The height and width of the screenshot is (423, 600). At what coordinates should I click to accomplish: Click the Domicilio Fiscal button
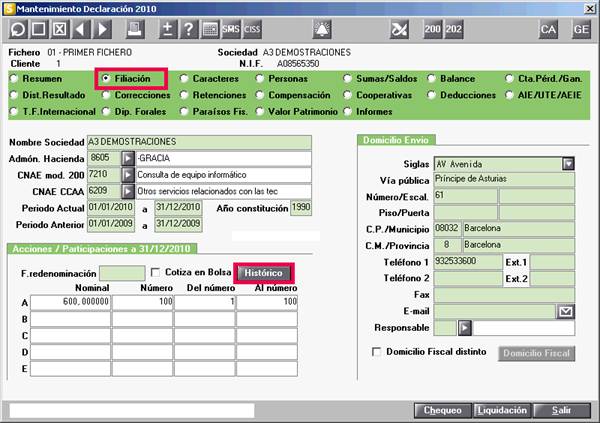(x=536, y=353)
